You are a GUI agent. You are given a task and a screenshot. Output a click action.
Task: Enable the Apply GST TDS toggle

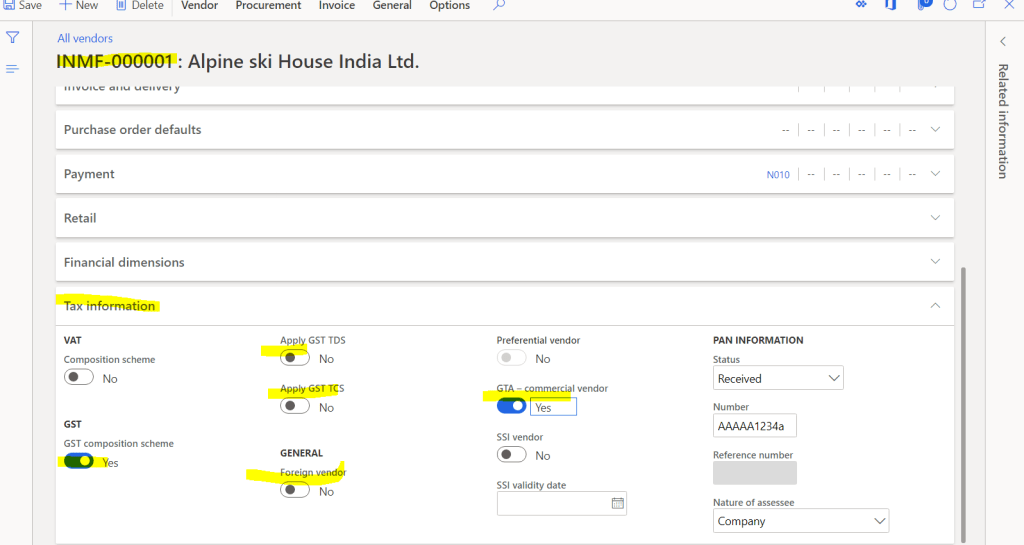point(294,358)
